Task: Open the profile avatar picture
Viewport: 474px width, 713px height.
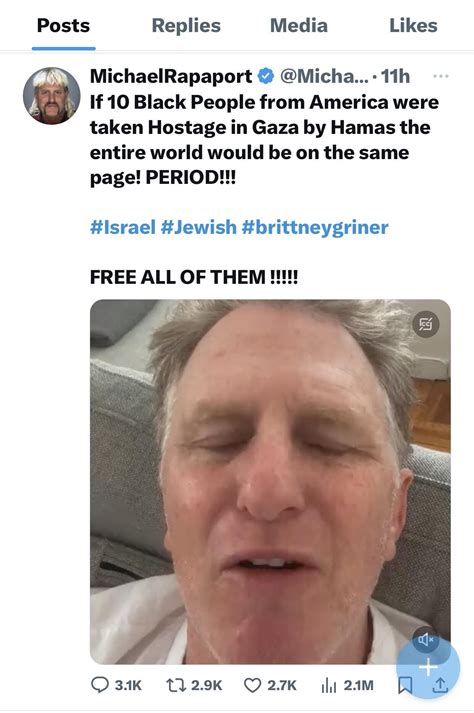Action: [x=51, y=96]
